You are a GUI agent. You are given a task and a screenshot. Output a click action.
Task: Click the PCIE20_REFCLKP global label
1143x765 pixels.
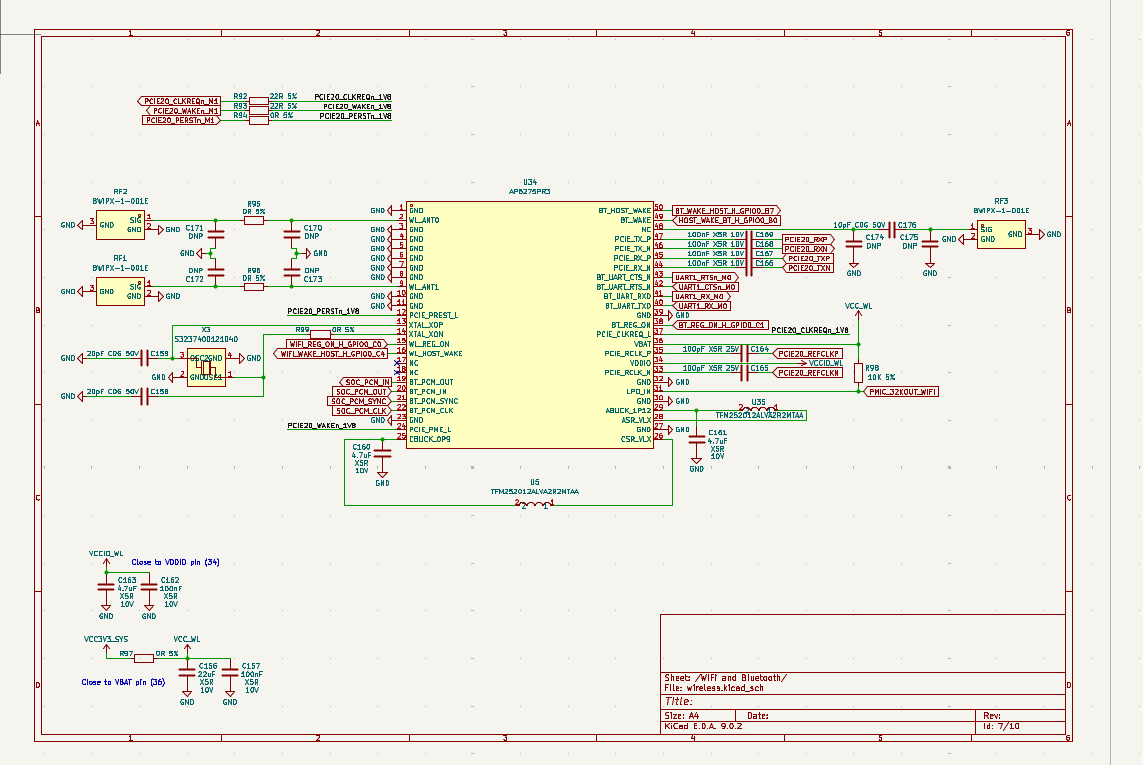click(x=809, y=354)
